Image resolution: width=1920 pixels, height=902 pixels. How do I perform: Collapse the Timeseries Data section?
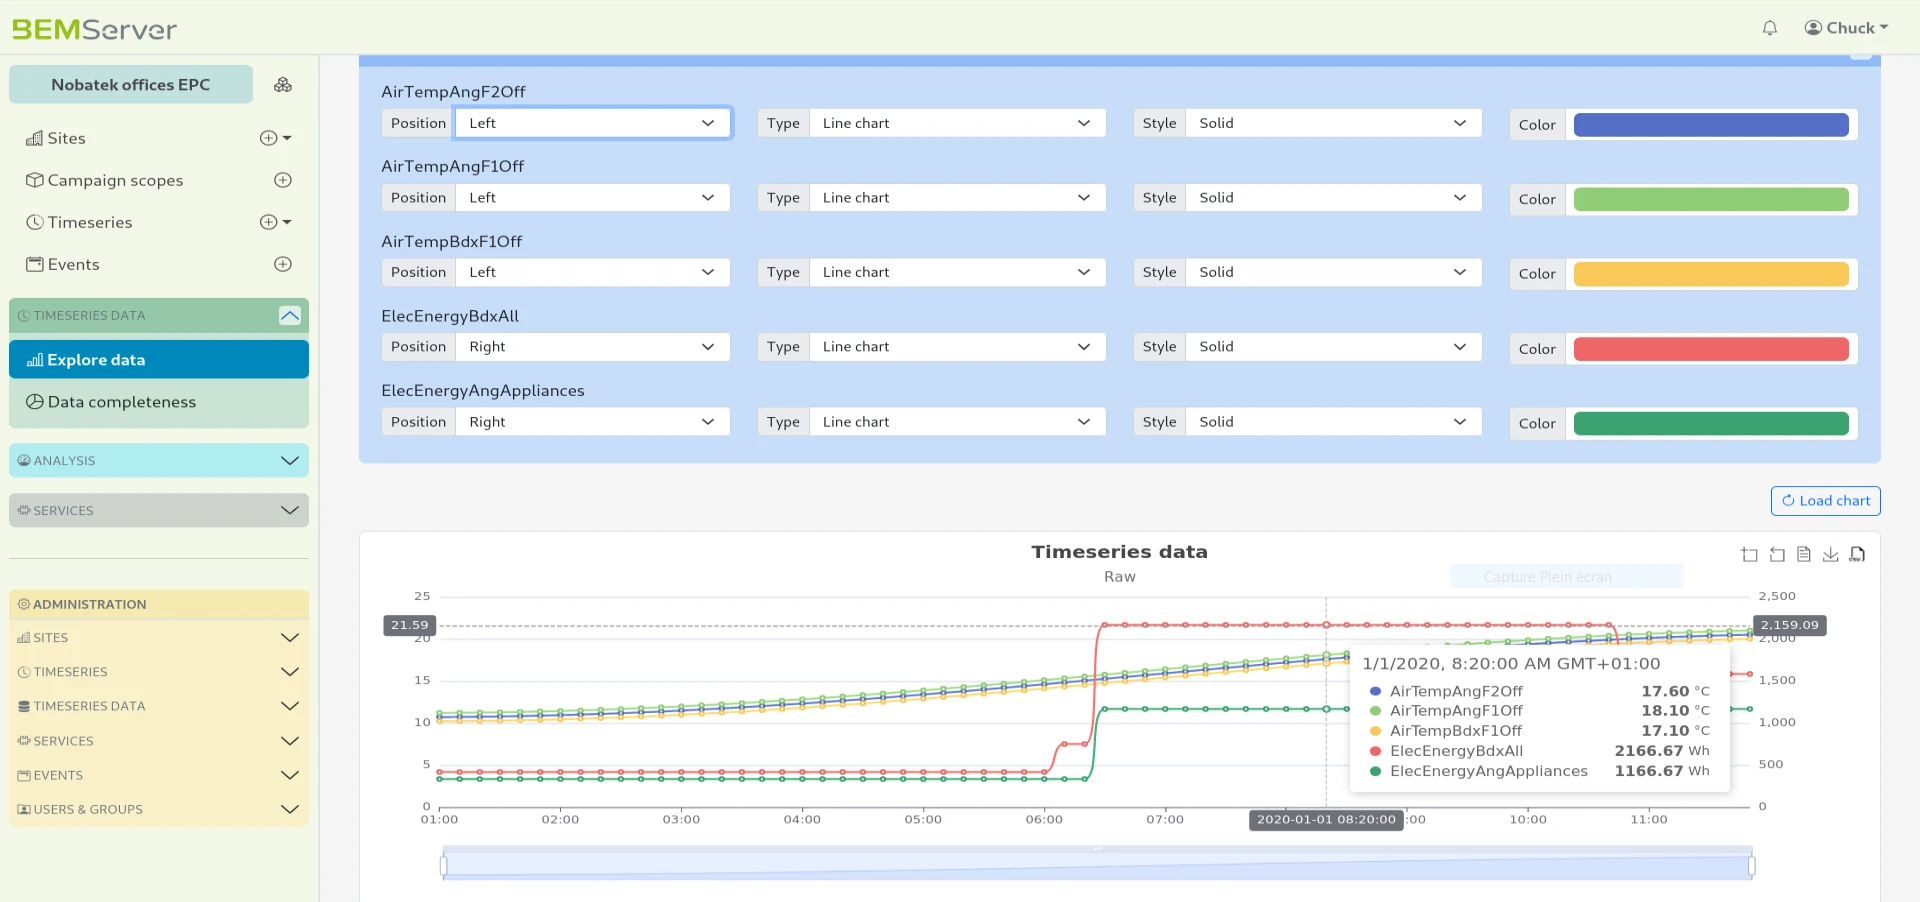tap(290, 316)
